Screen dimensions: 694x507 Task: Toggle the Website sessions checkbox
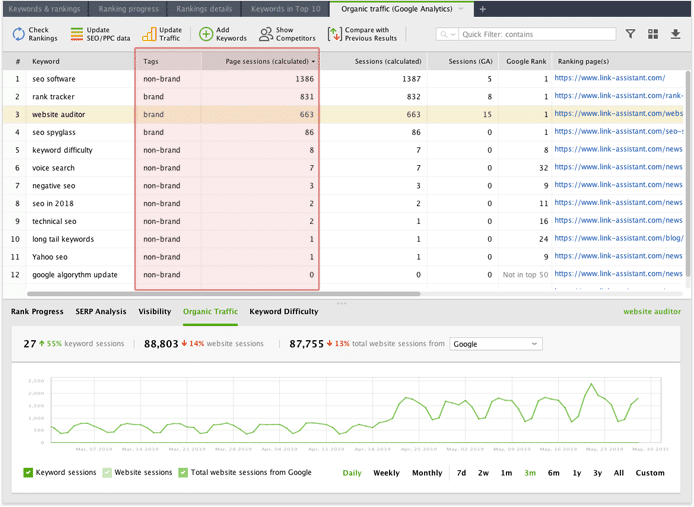click(107, 472)
